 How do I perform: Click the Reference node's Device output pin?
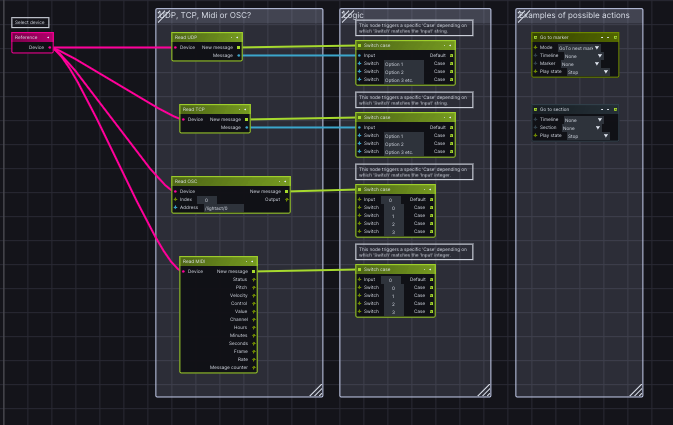click(50, 47)
